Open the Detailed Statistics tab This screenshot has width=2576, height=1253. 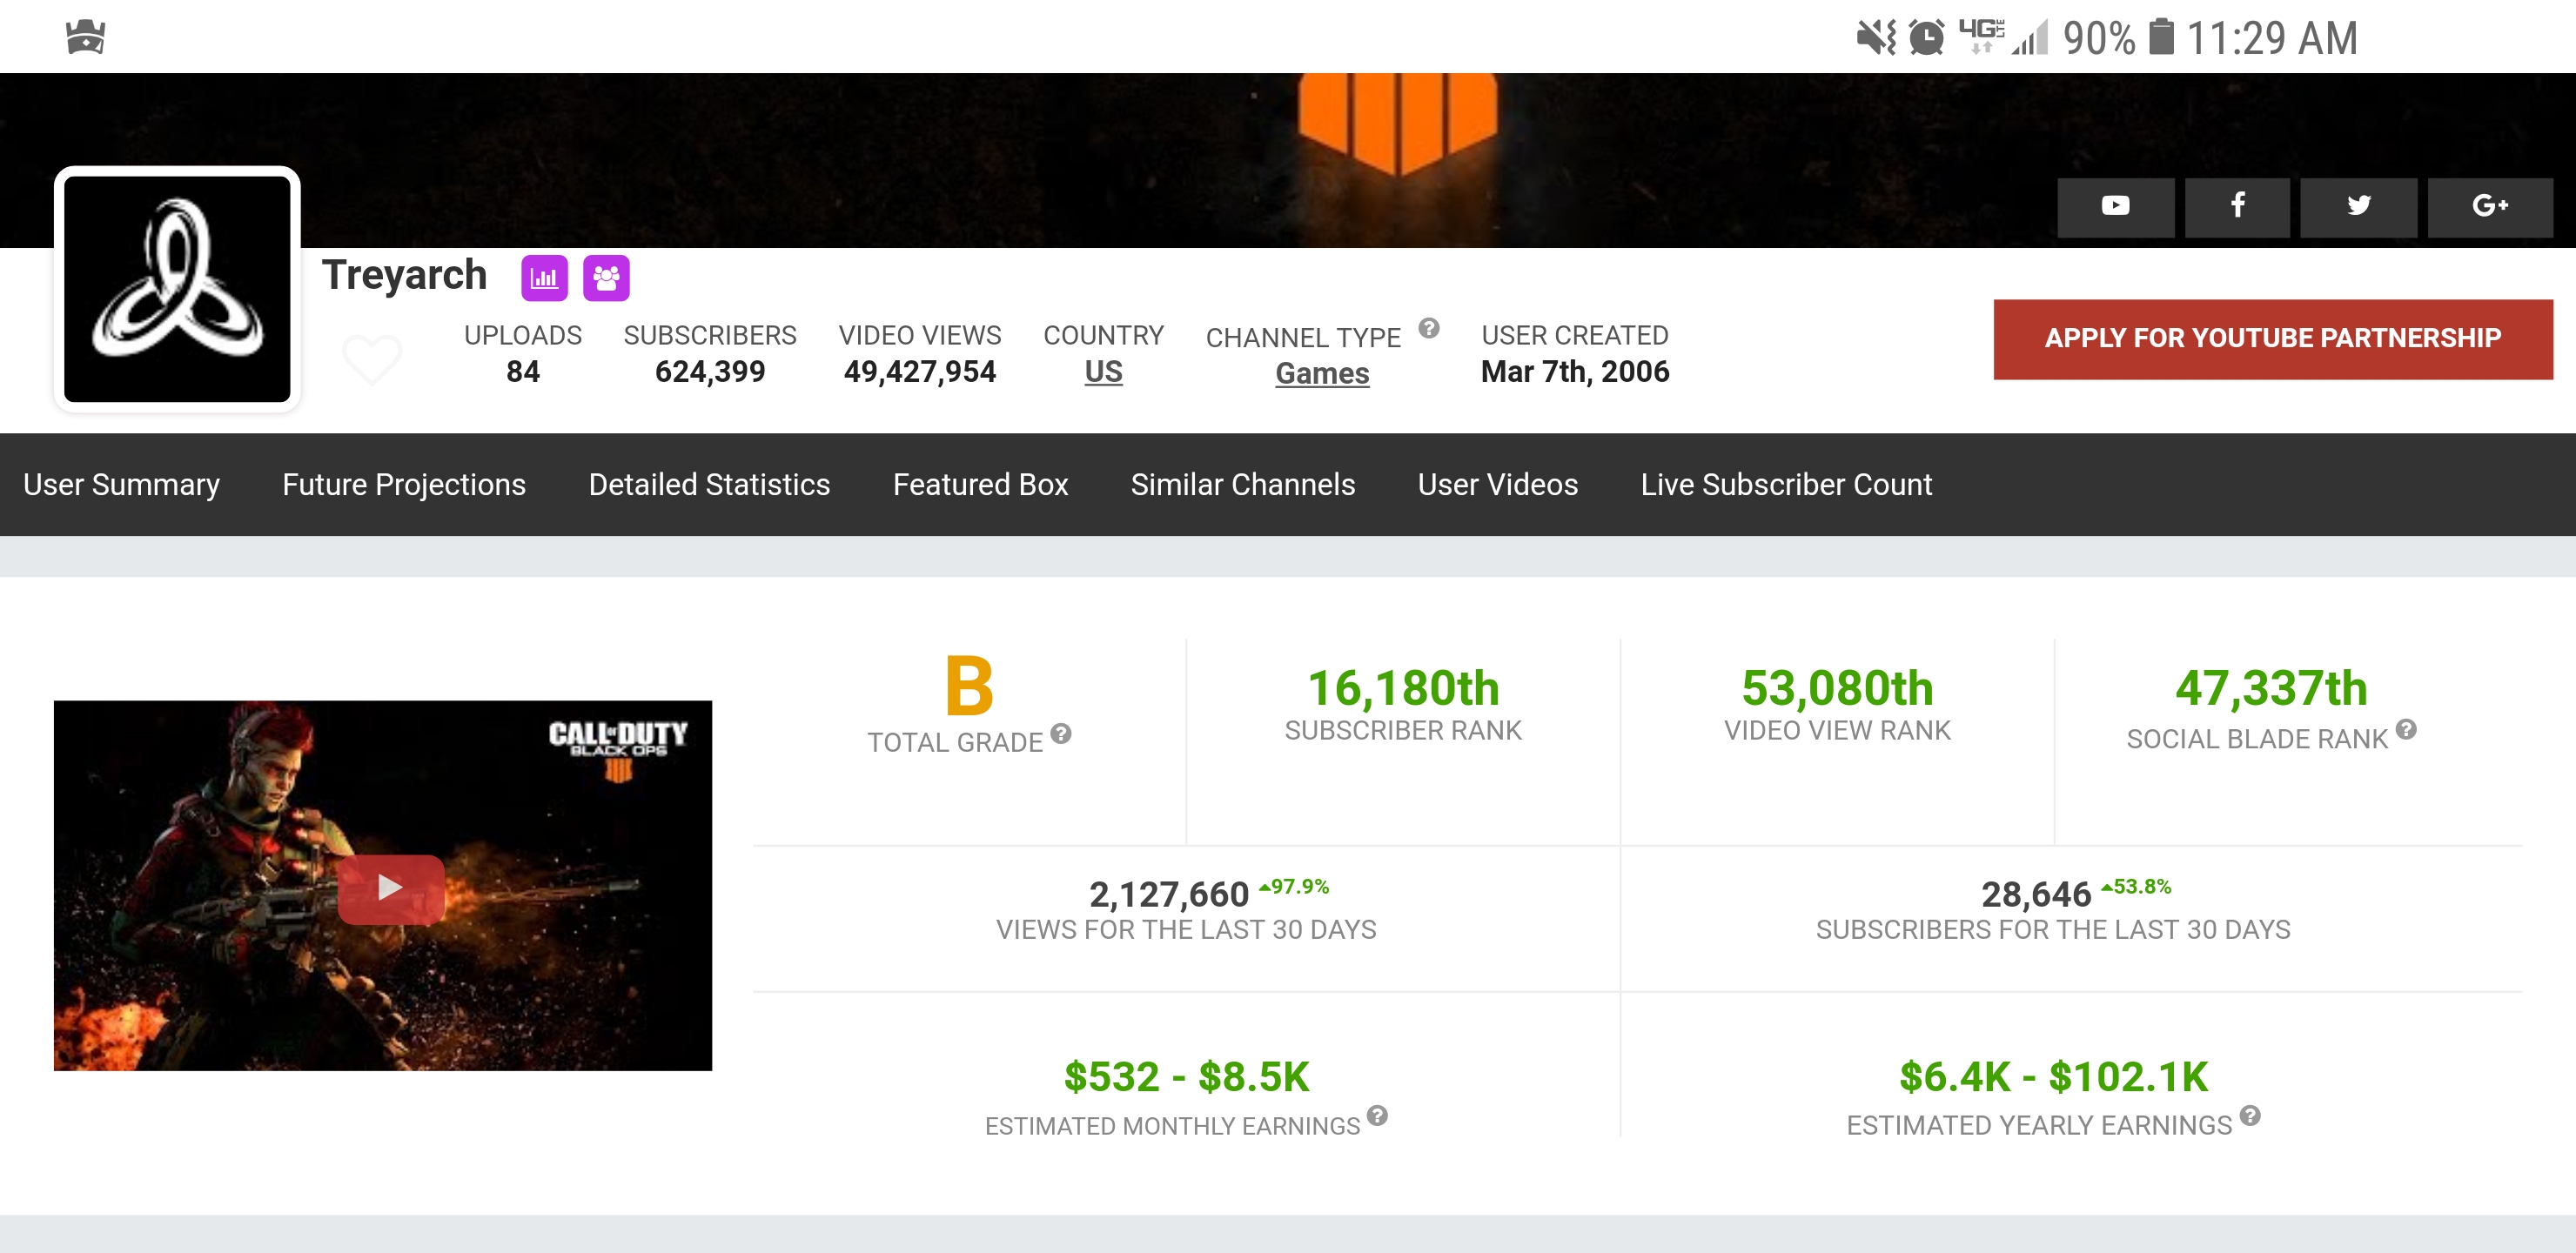(709, 485)
